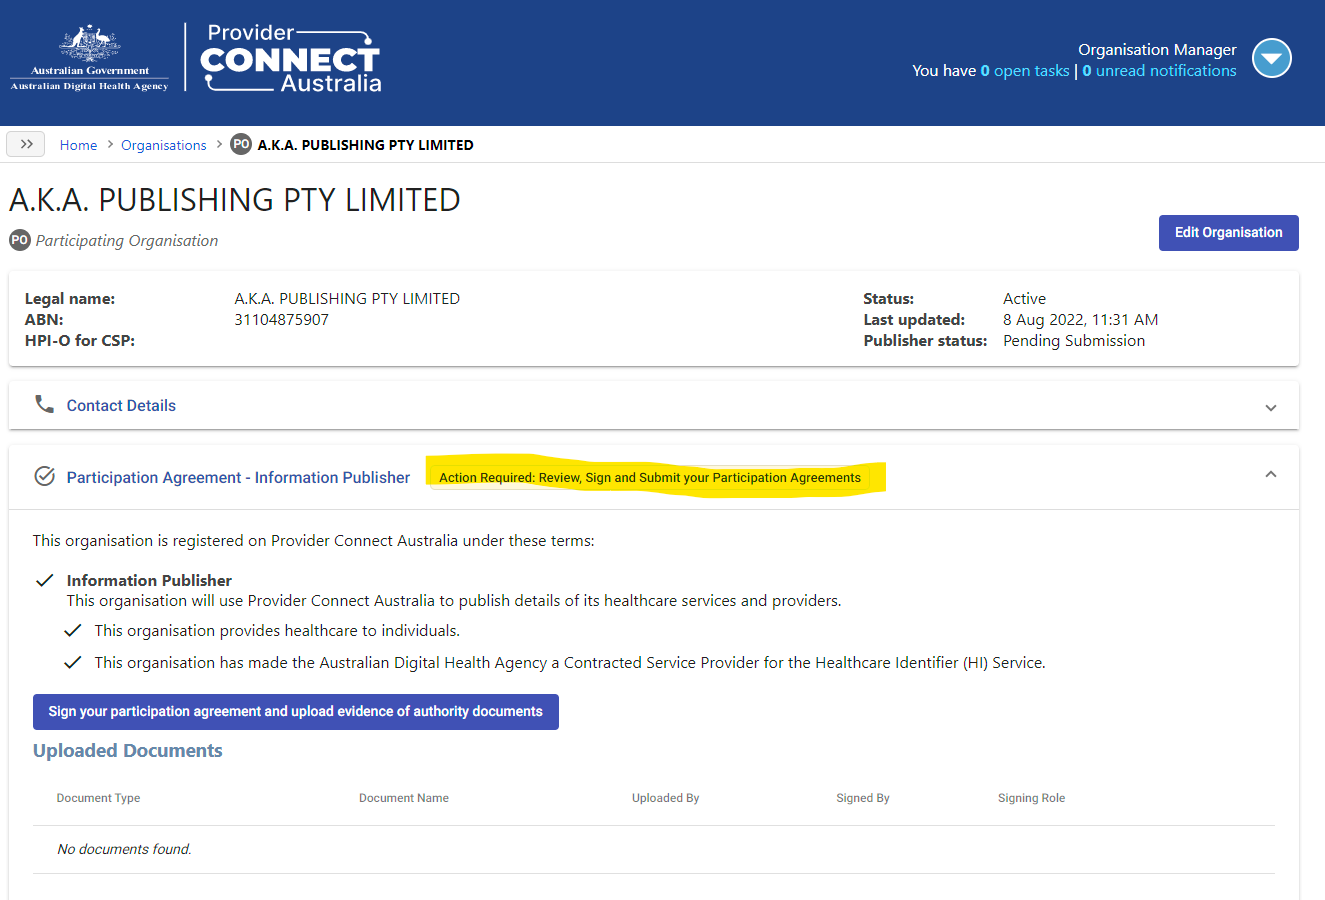Image resolution: width=1325 pixels, height=900 pixels.
Task: Click the Australian Government crest icon
Action: [90, 44]
